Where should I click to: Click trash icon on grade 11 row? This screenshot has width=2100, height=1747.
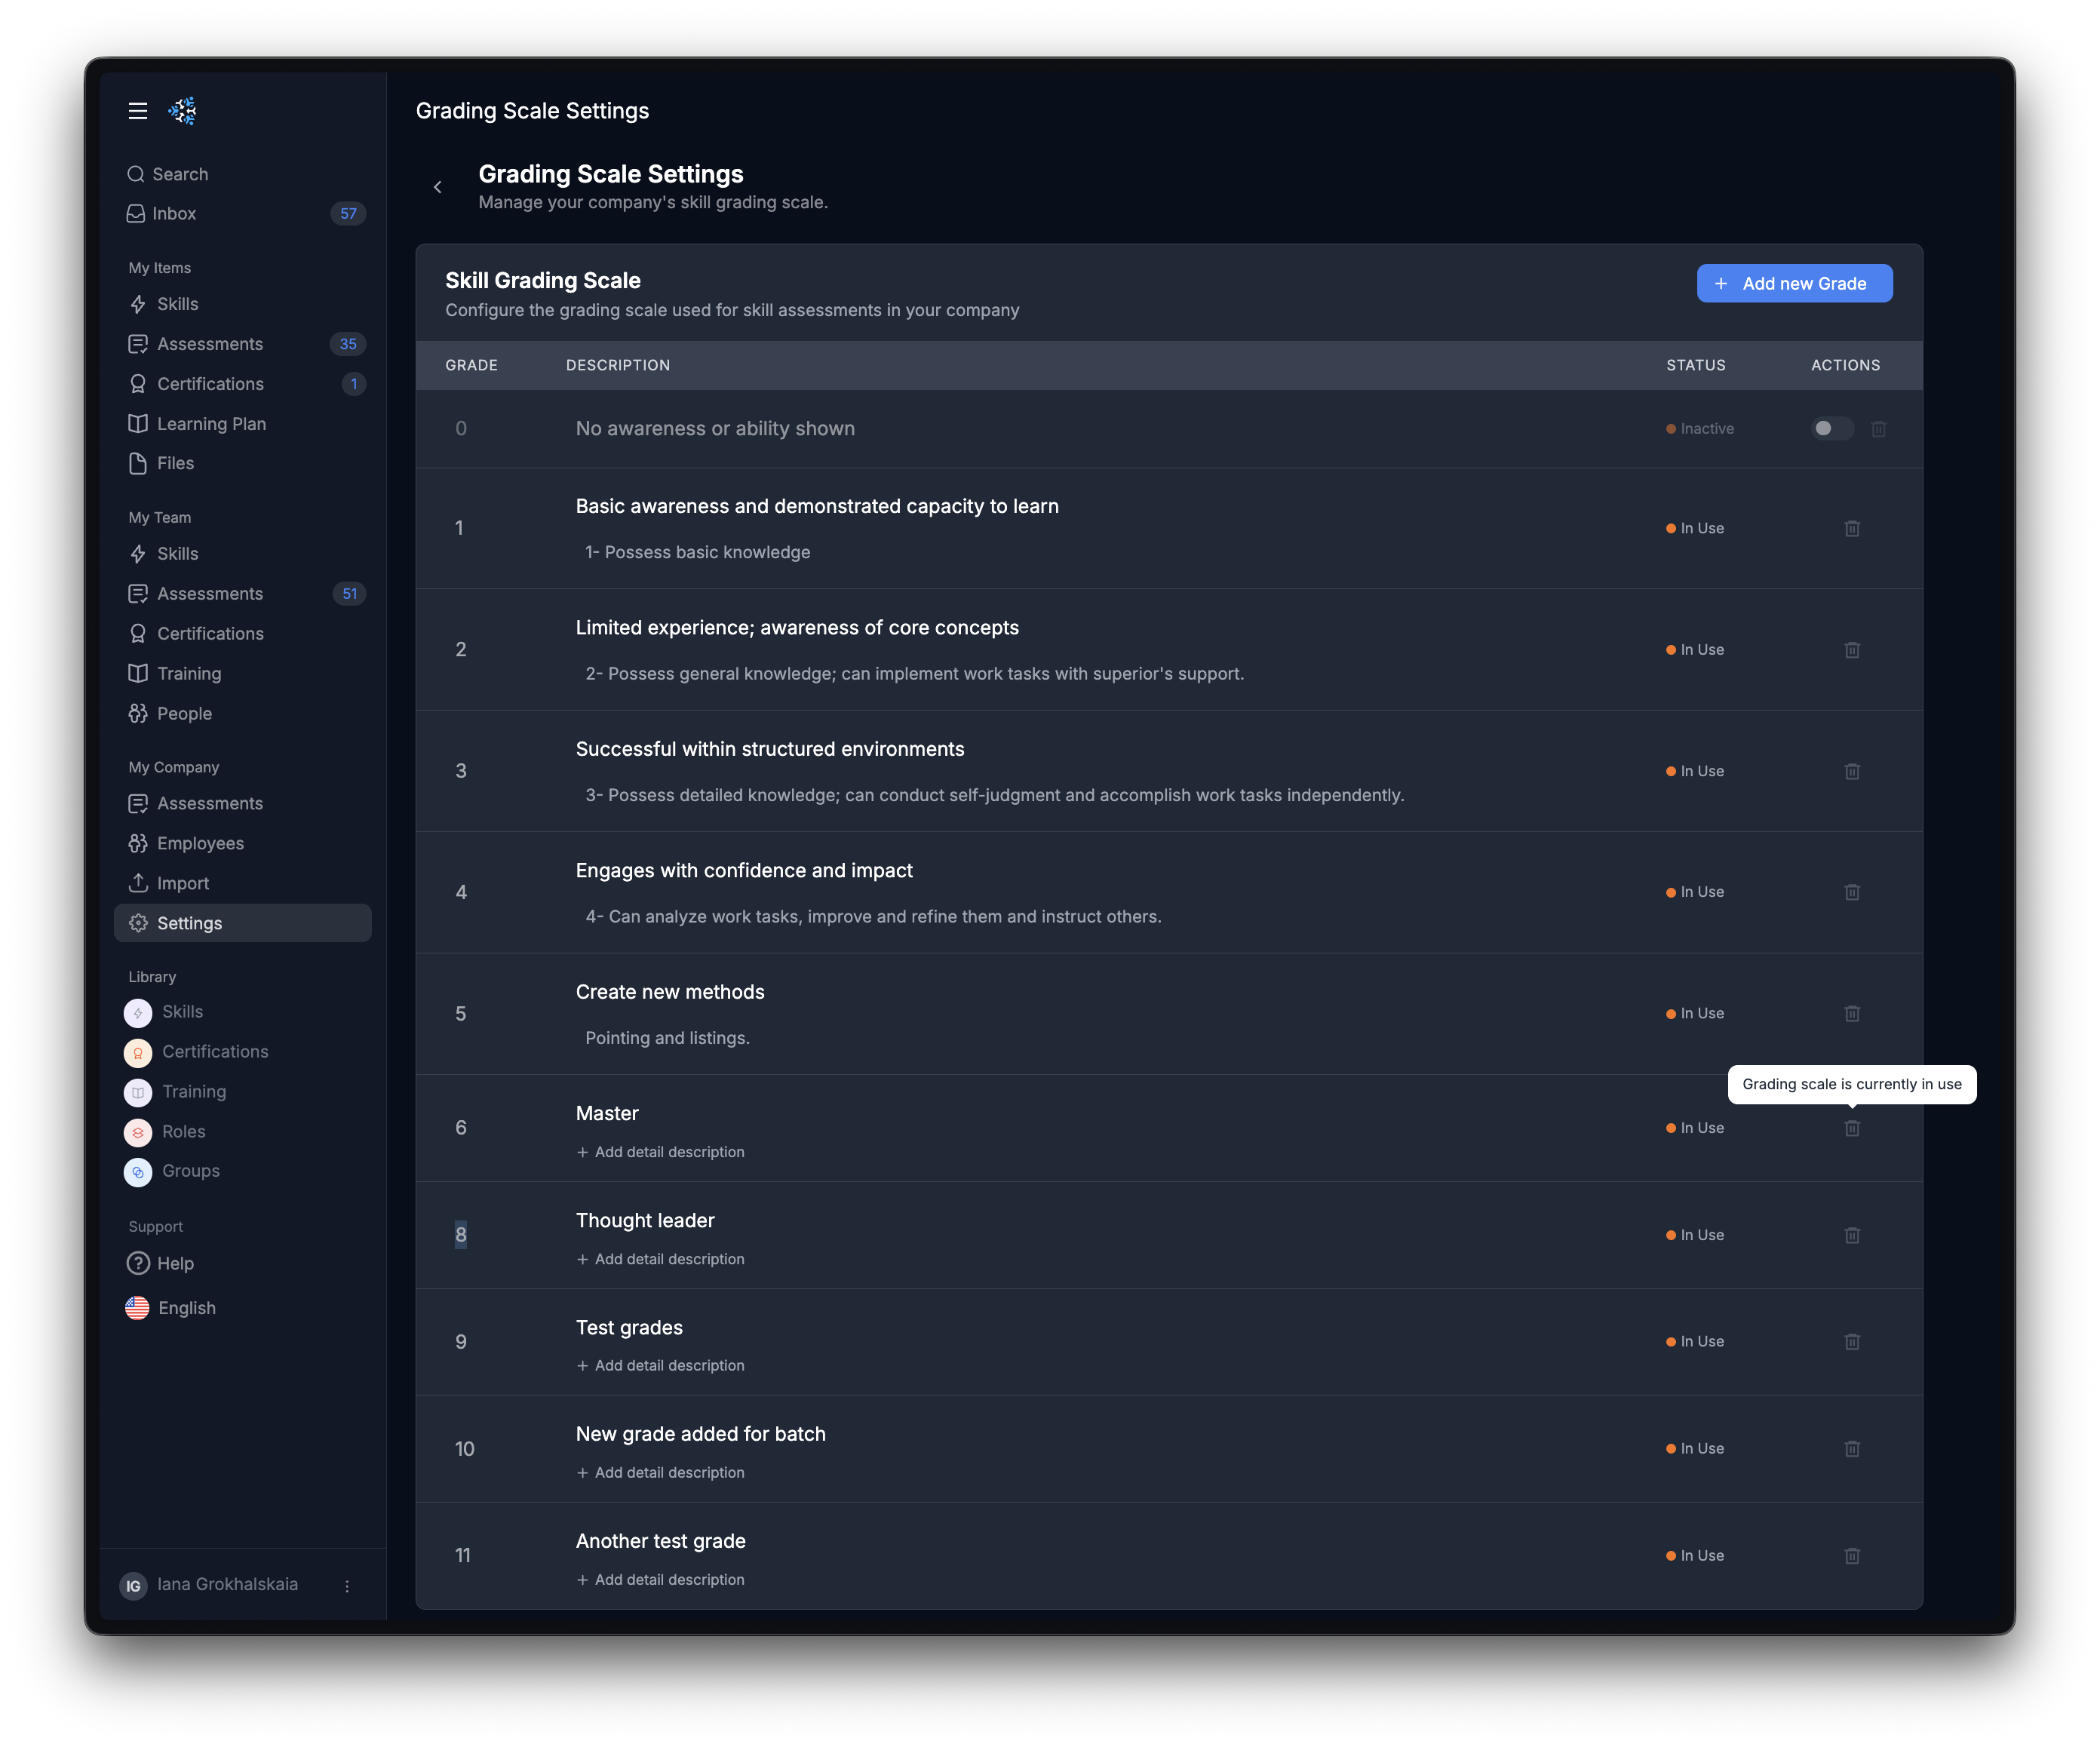point(1851,1555)
